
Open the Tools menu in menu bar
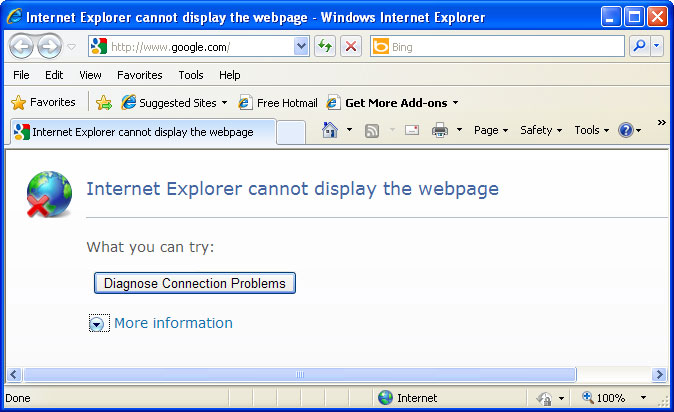pyautogui.click(x=191, y=75)
